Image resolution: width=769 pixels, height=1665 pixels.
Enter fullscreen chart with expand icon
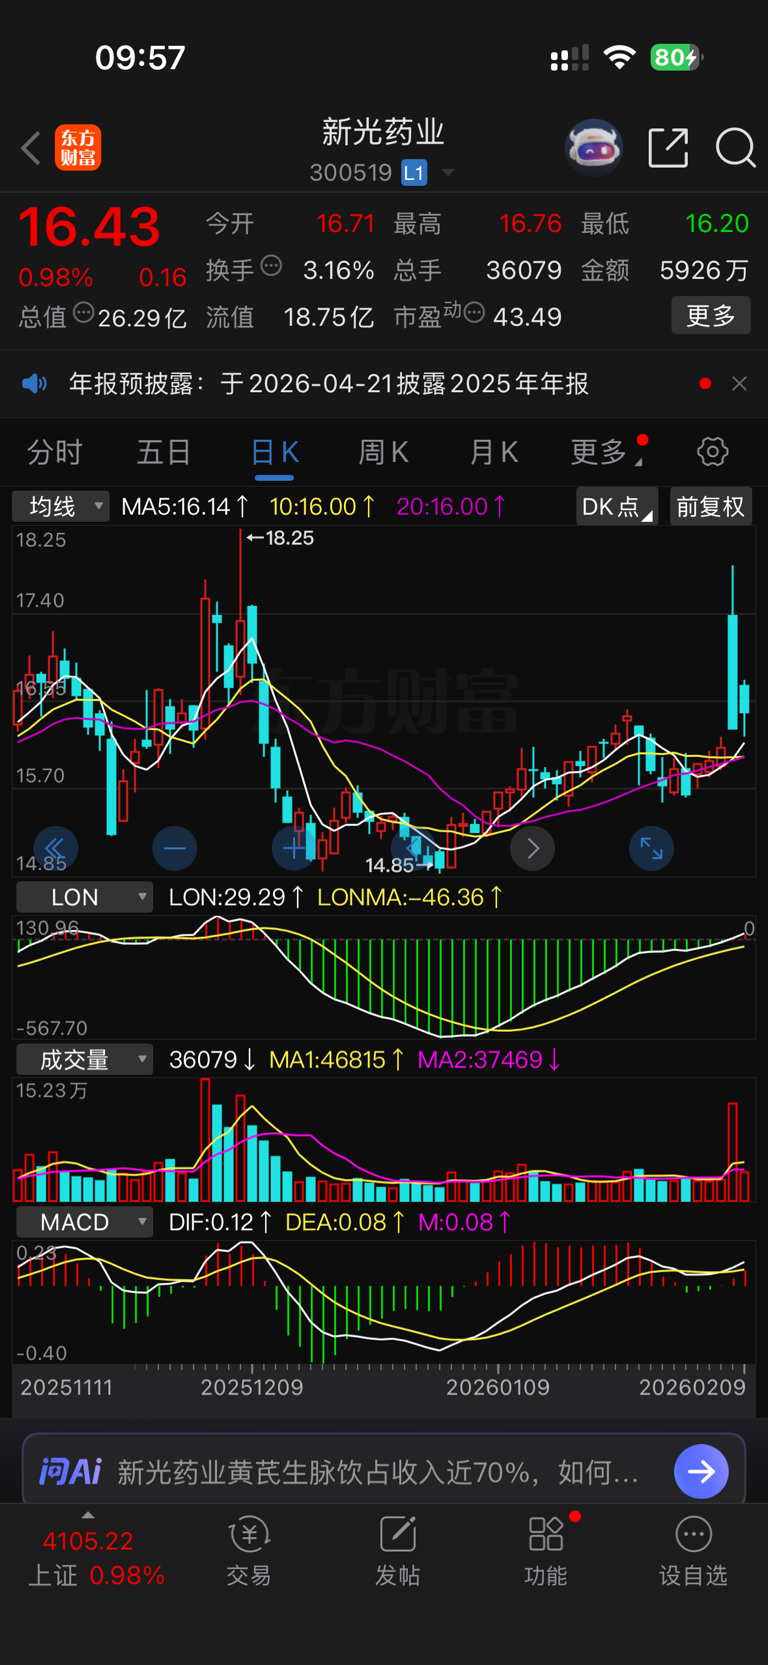[x=651, y=848]
